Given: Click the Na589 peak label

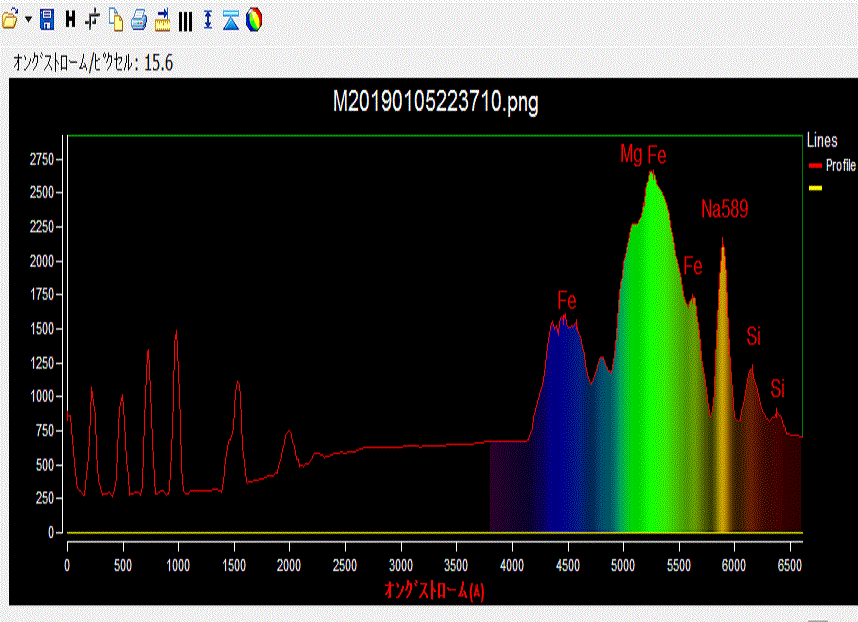Looking at the screenshot, I should [x=724, y=210].
